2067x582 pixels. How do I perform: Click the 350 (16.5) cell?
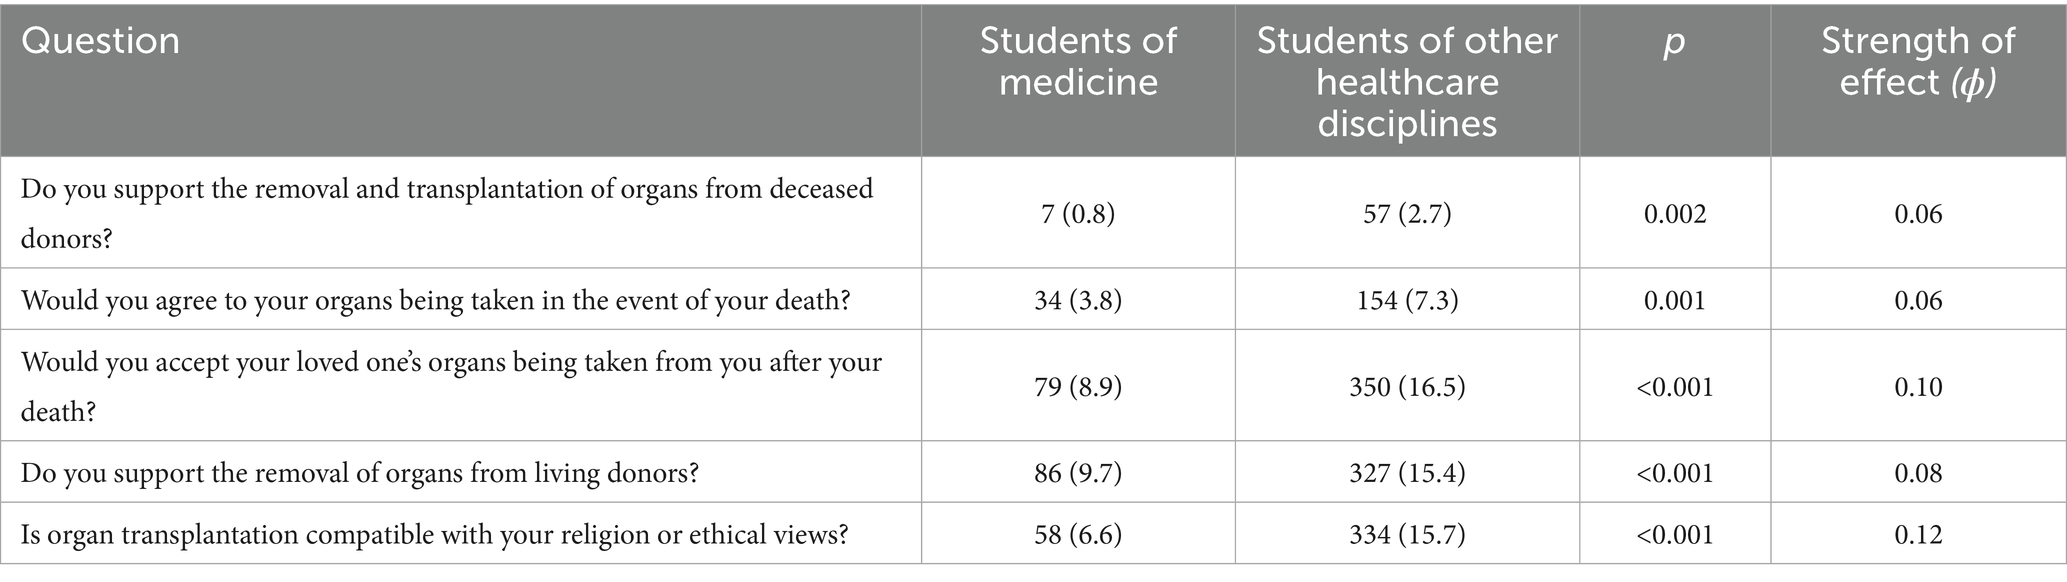pos(1407,387)
